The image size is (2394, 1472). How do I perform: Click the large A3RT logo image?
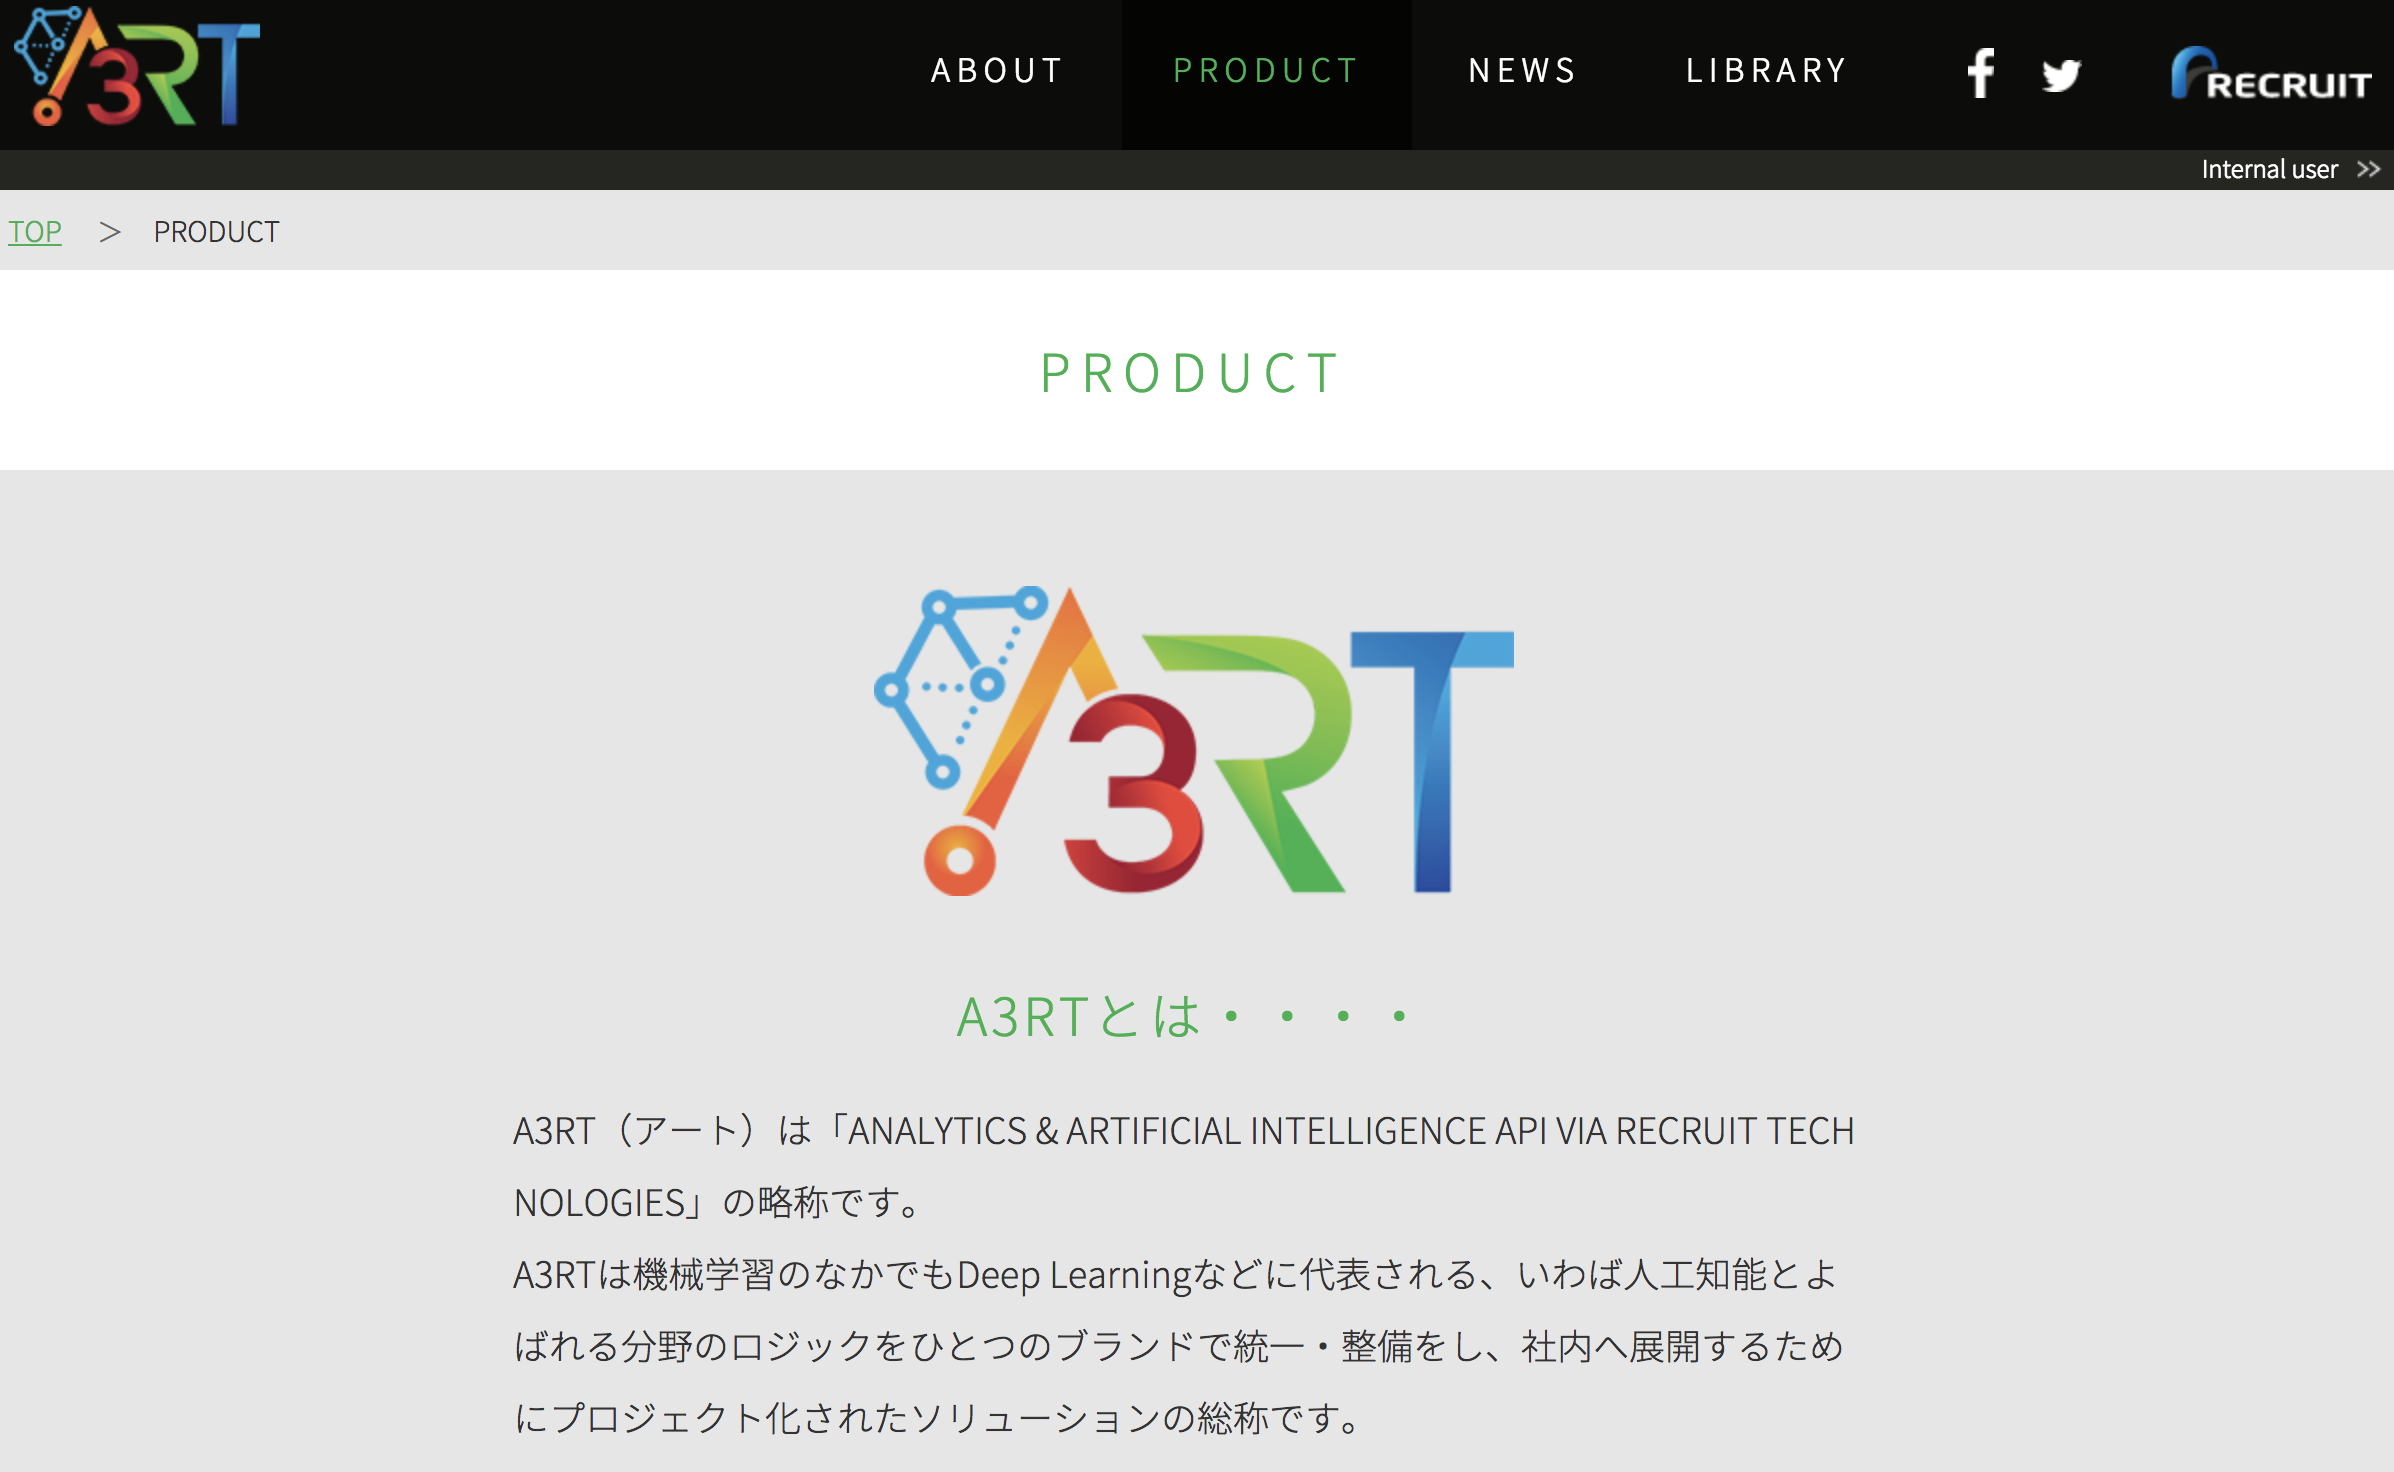point(1194,740)
